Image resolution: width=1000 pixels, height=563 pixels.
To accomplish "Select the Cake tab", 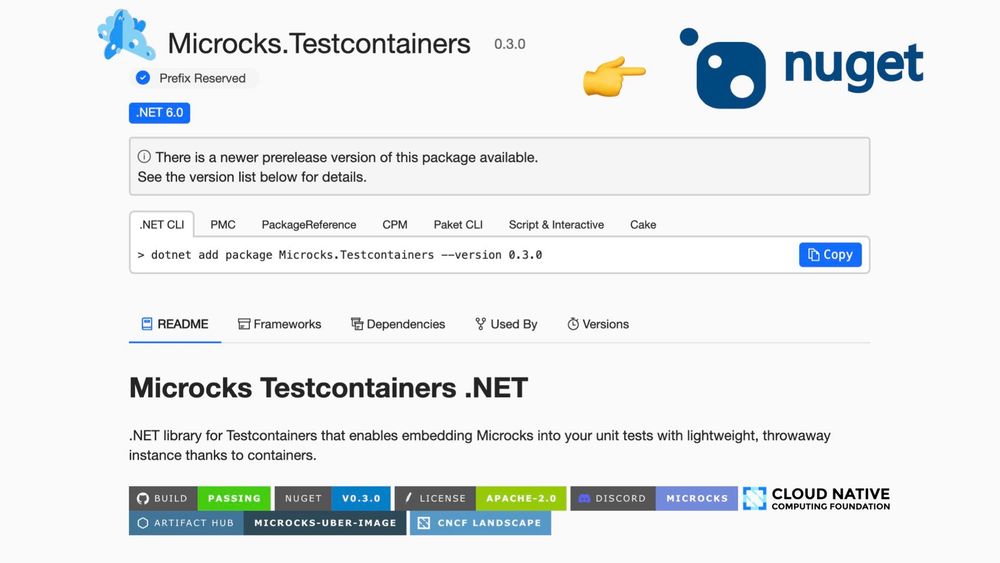I will pyautogui.click(x=643, y=224).
